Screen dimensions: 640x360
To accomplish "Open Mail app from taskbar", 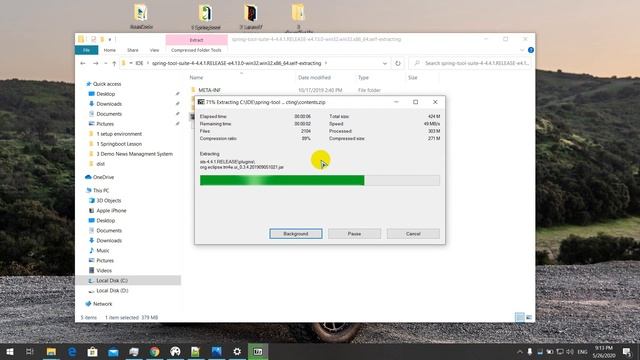I will click(x=113, y=351).
